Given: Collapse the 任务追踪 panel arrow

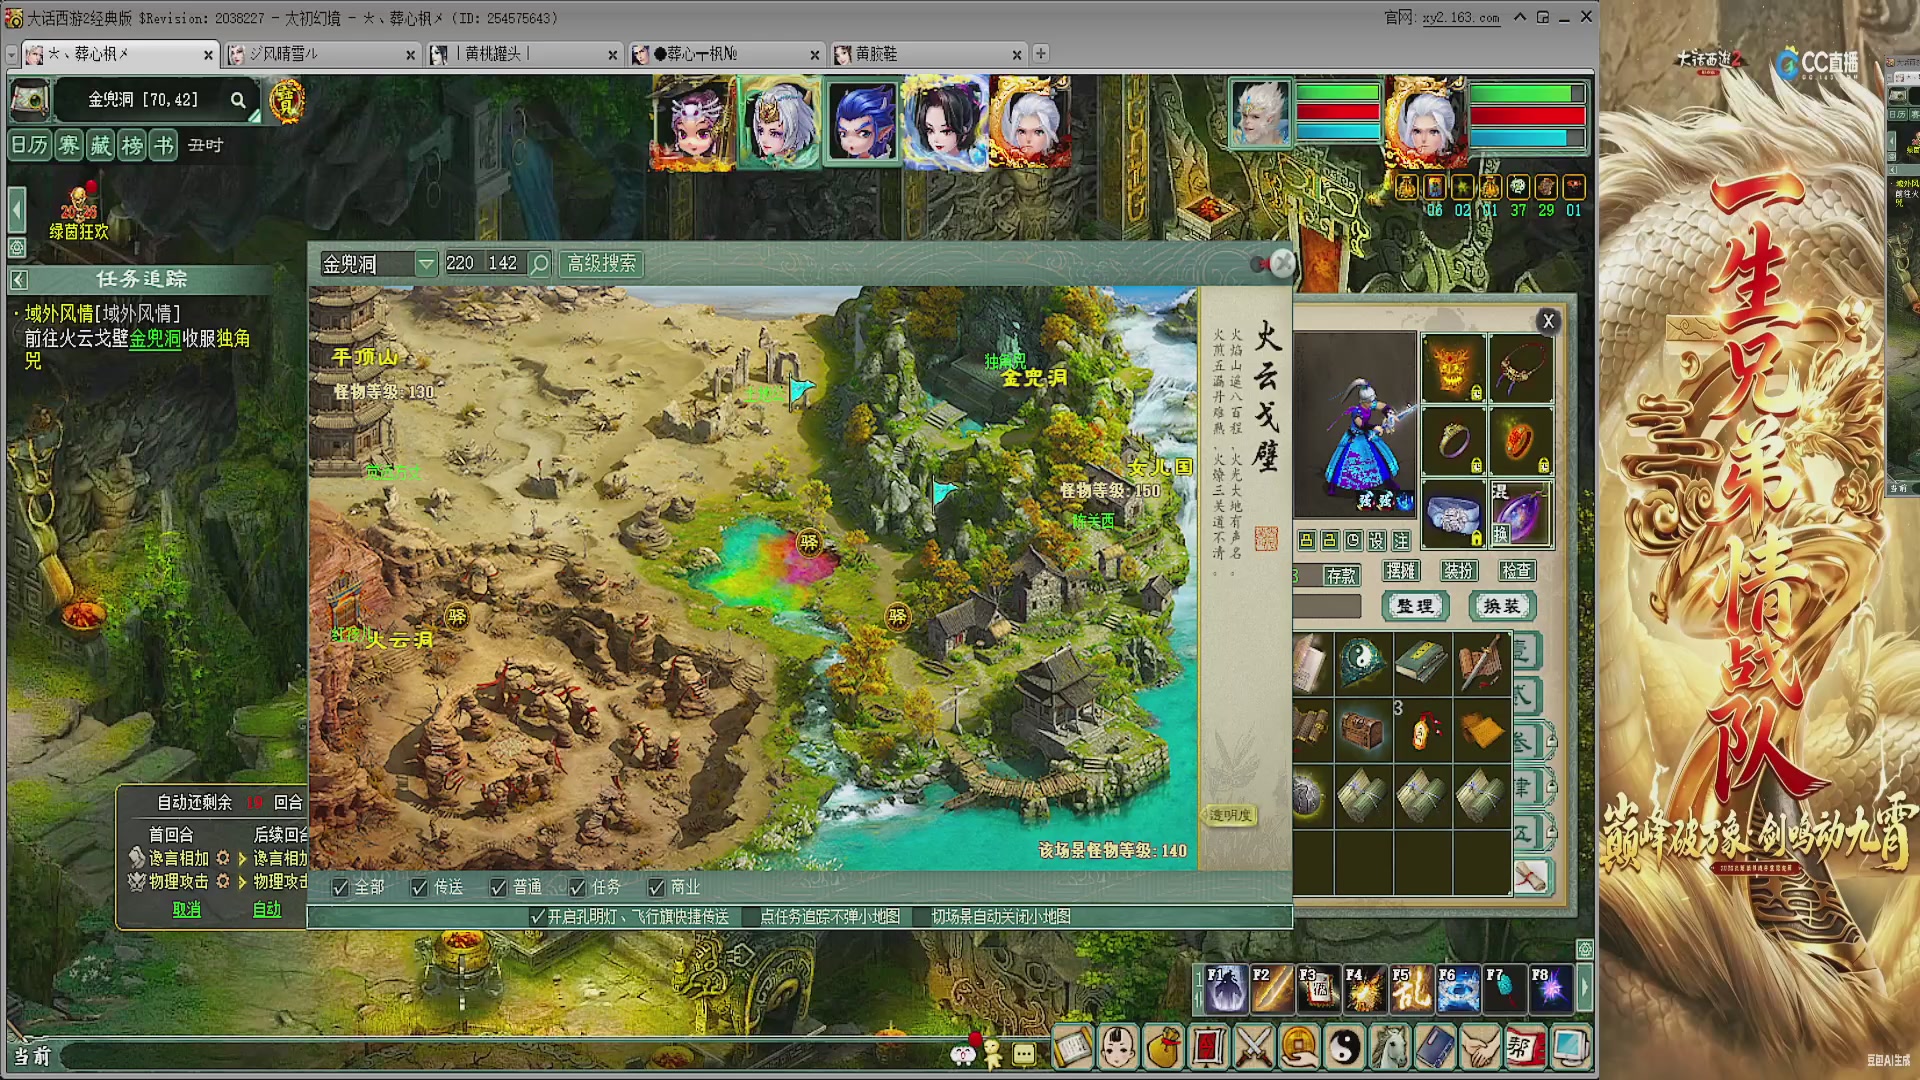Looking at the screenshot, I should click(x=19, y=280).
